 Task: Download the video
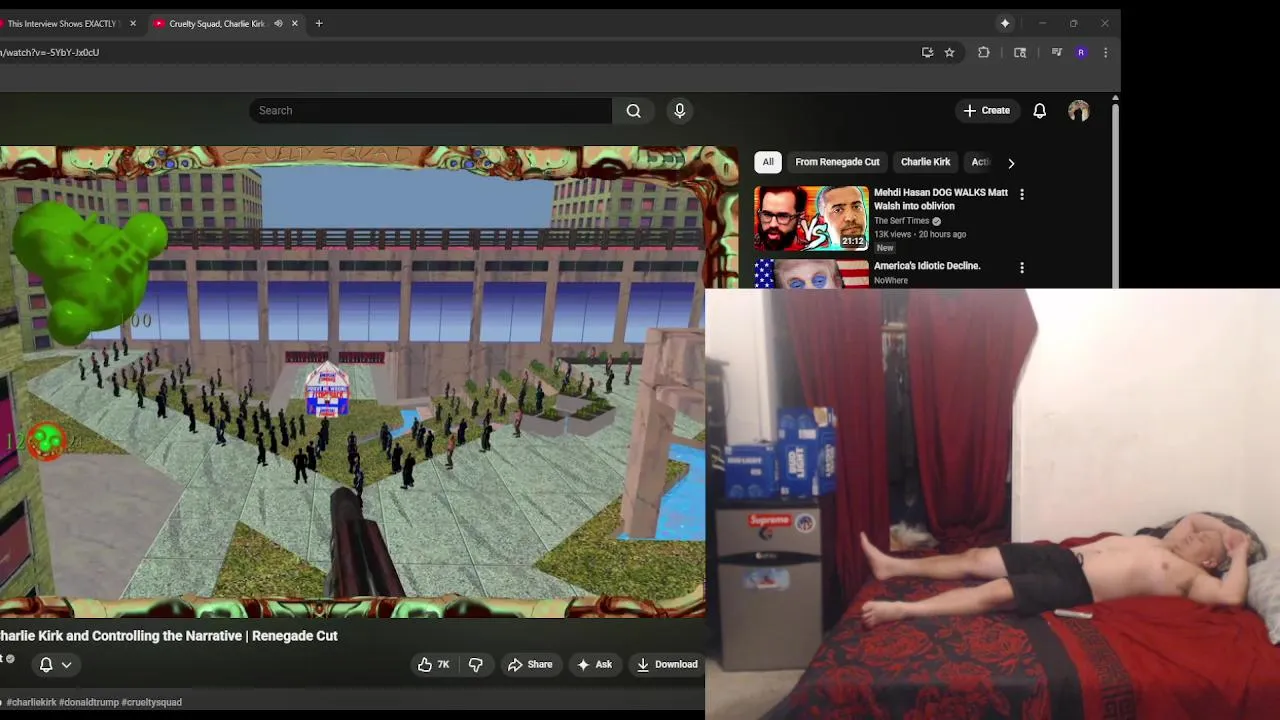(667, 664)
